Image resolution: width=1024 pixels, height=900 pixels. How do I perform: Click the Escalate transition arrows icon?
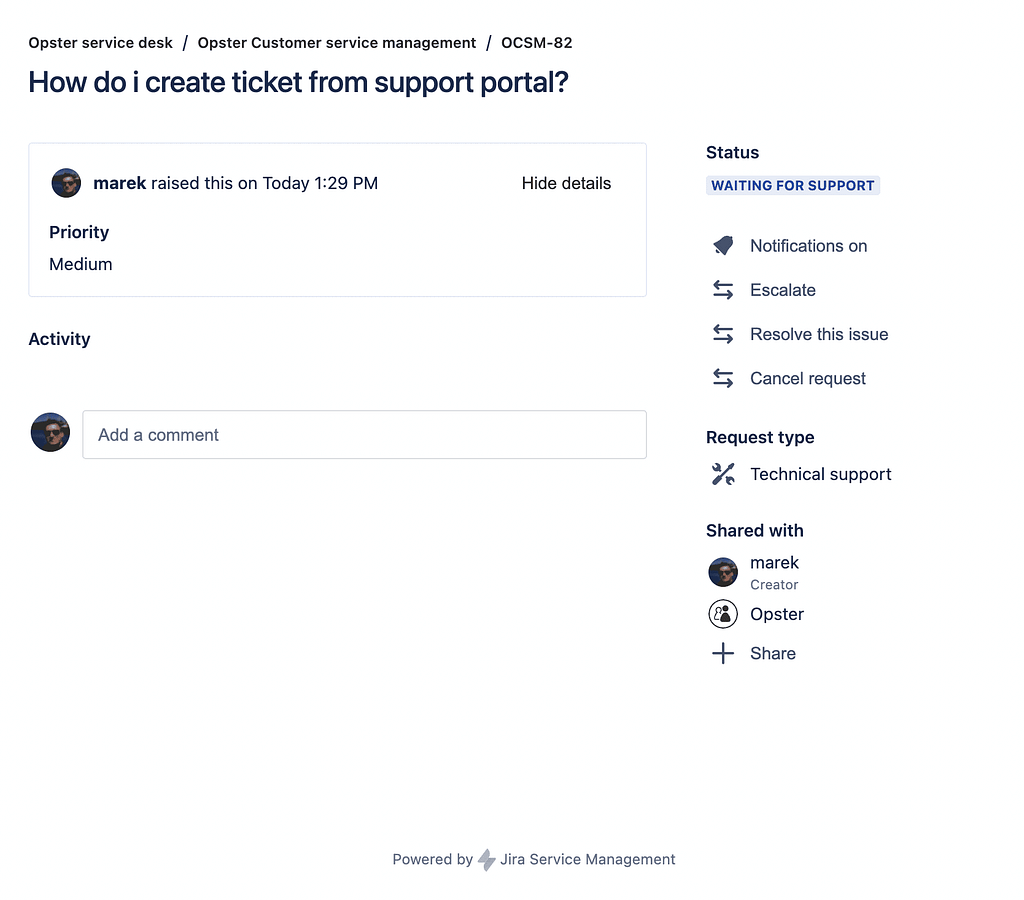pyautogui.click(x=723, y=289)
